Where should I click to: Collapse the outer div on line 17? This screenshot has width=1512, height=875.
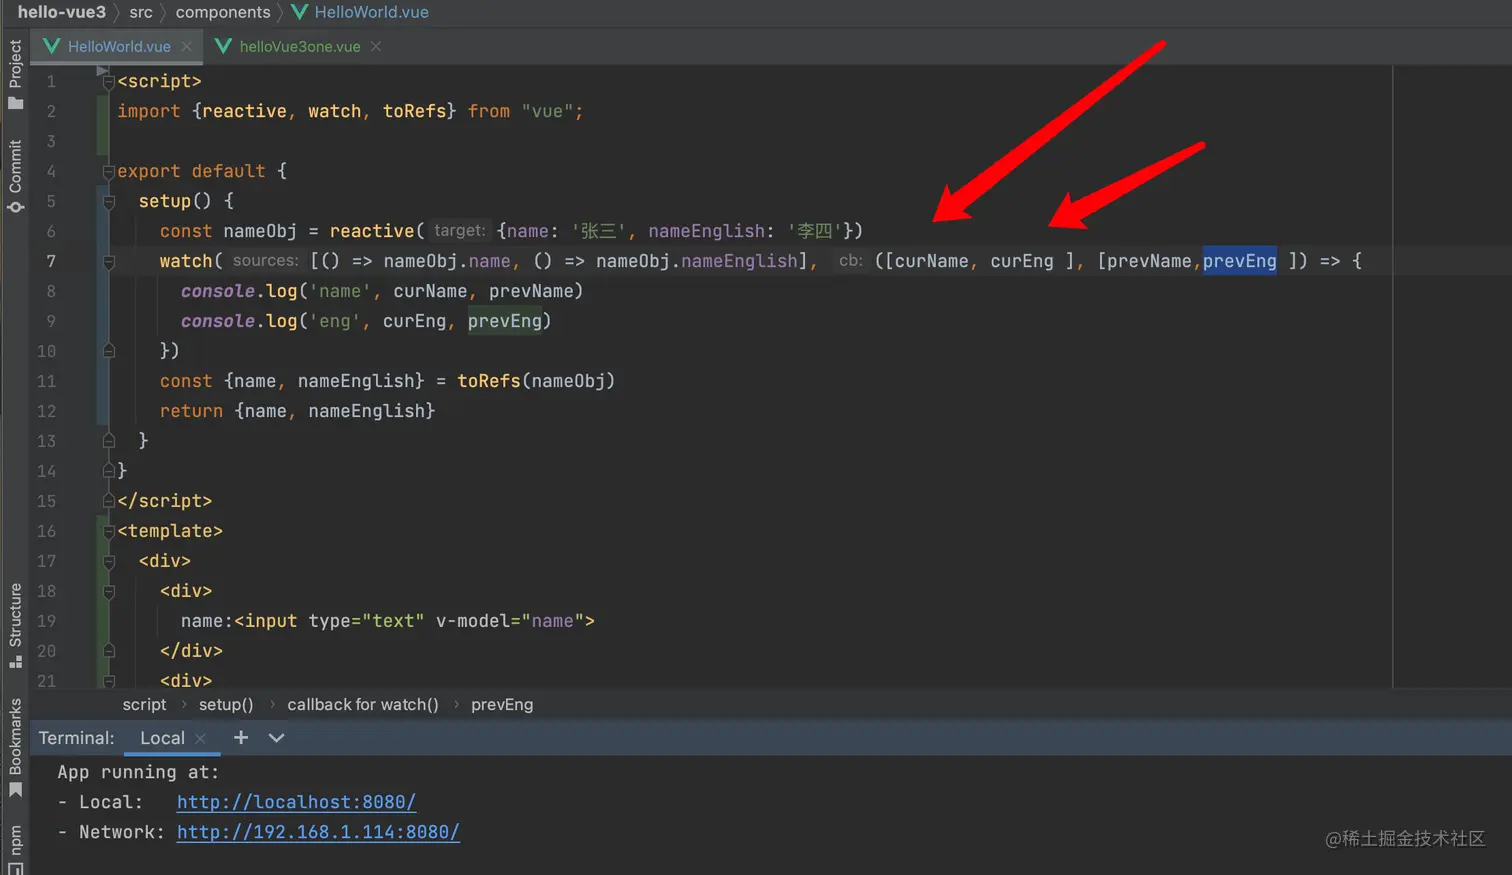[109, 561]
